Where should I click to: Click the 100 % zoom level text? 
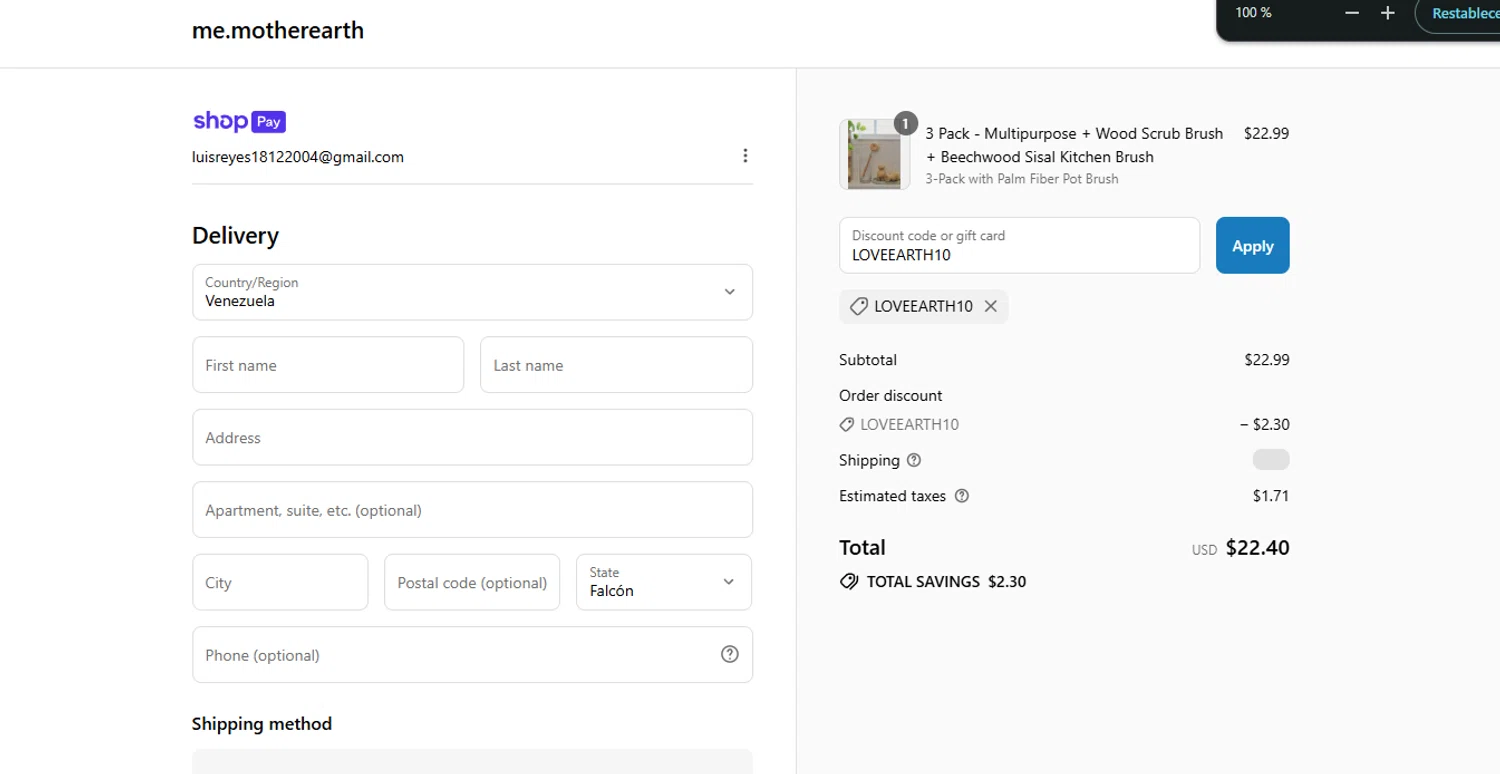(1253, 13)
